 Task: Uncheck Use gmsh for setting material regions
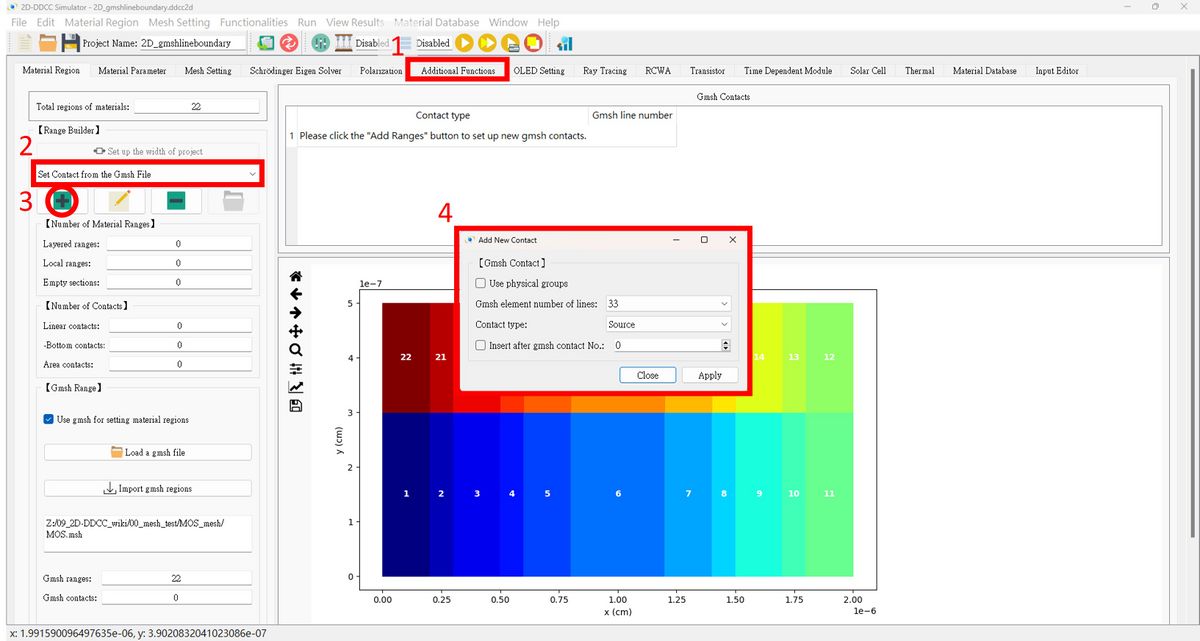[x=49, y=419]
